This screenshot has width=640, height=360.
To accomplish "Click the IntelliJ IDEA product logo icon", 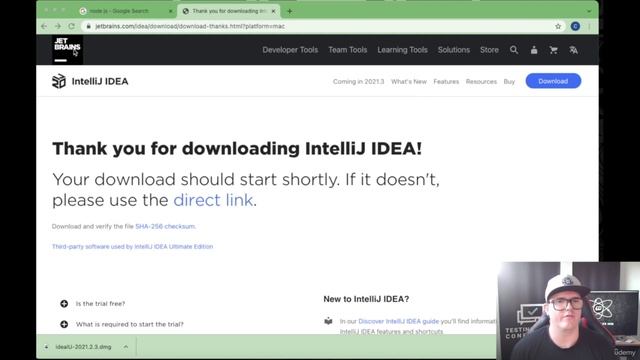I will [x=59, y=81].
